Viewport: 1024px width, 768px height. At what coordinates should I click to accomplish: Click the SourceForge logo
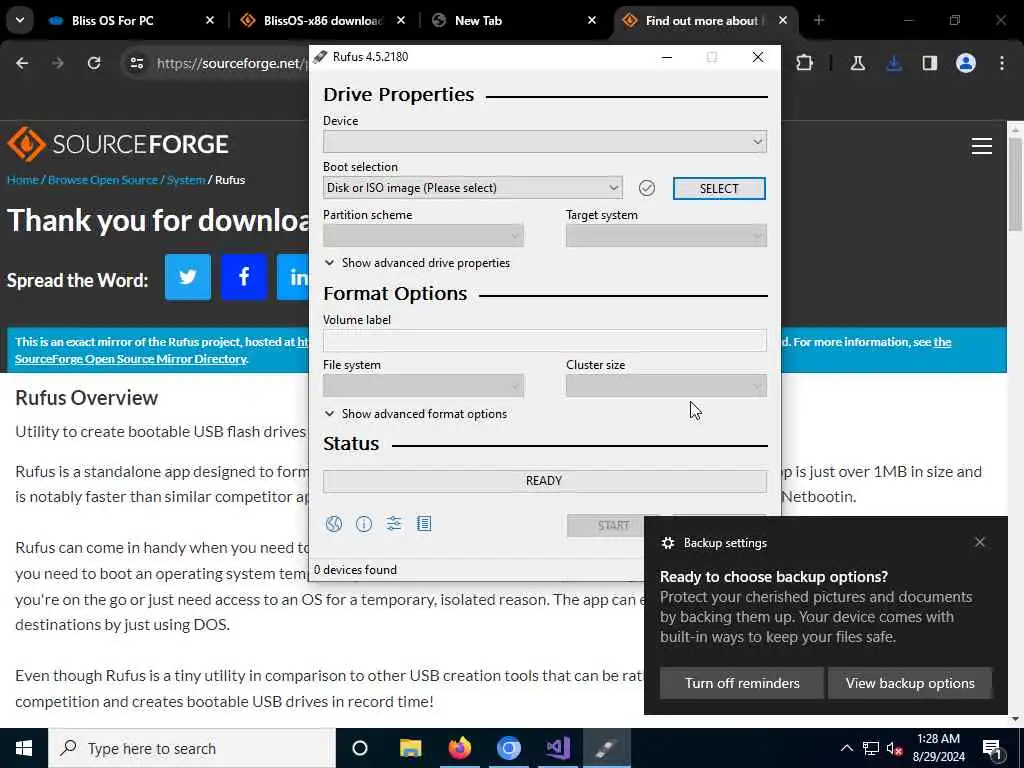(x=118, y=144)
